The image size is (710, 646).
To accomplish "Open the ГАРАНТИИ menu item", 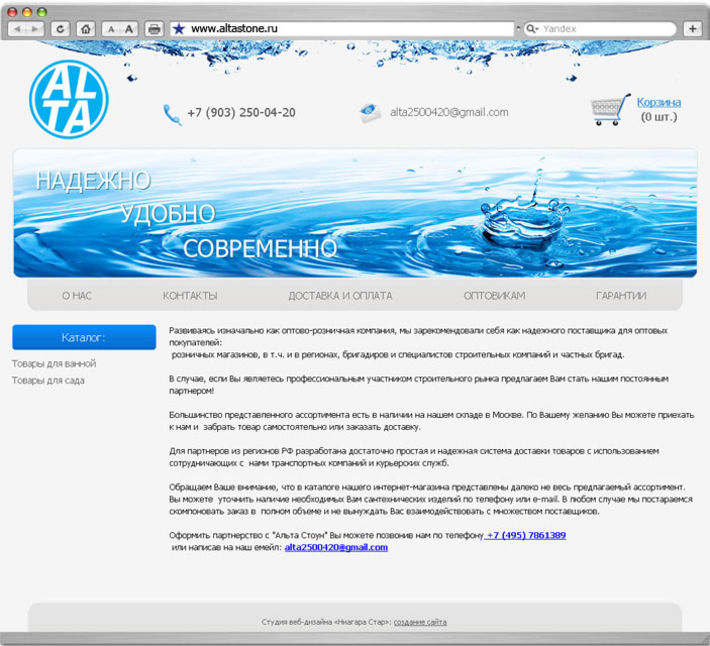I will coord(621,296).
